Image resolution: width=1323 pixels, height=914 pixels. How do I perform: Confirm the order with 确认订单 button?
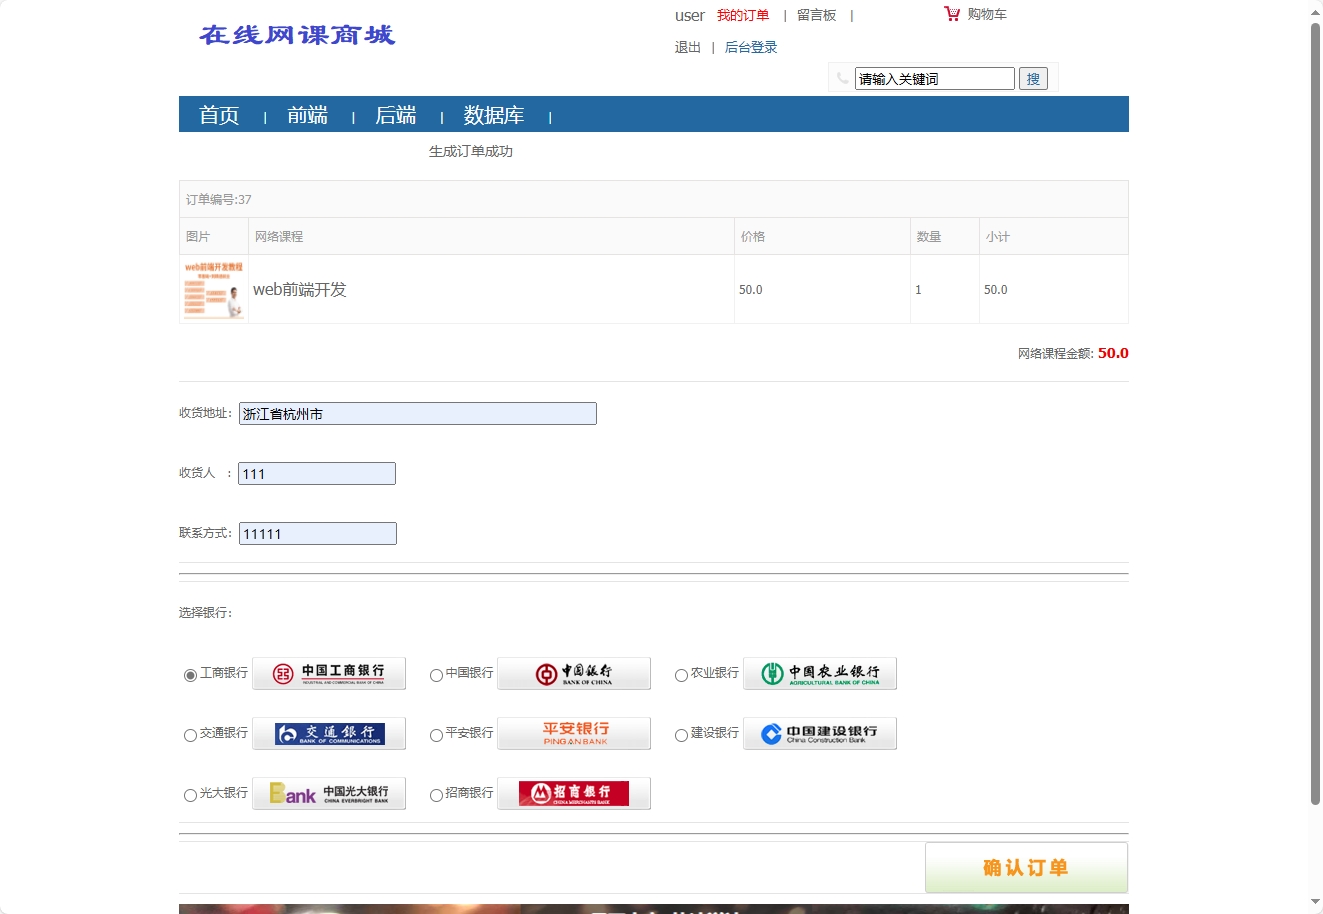coord(1027,866)
